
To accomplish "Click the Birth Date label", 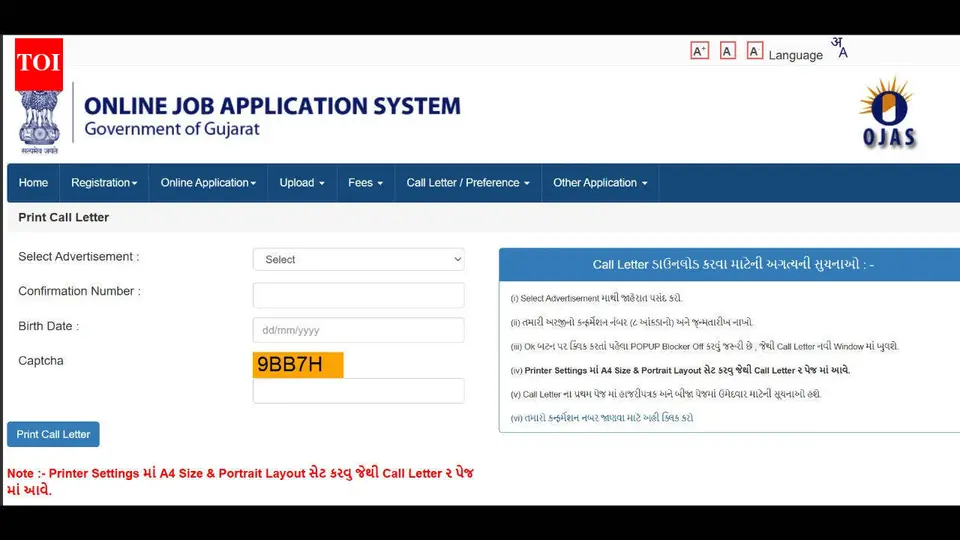I will click(48, 326).
